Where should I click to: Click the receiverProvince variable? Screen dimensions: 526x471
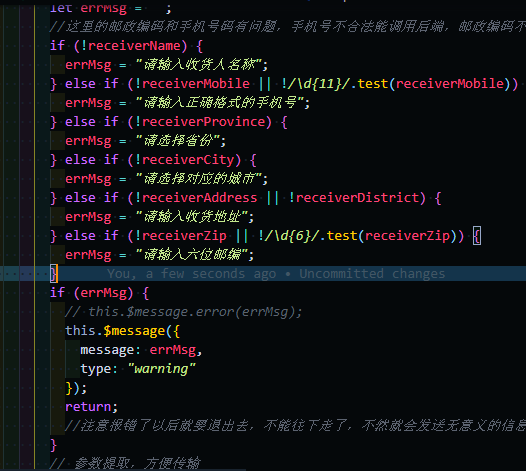click(204, 121)
